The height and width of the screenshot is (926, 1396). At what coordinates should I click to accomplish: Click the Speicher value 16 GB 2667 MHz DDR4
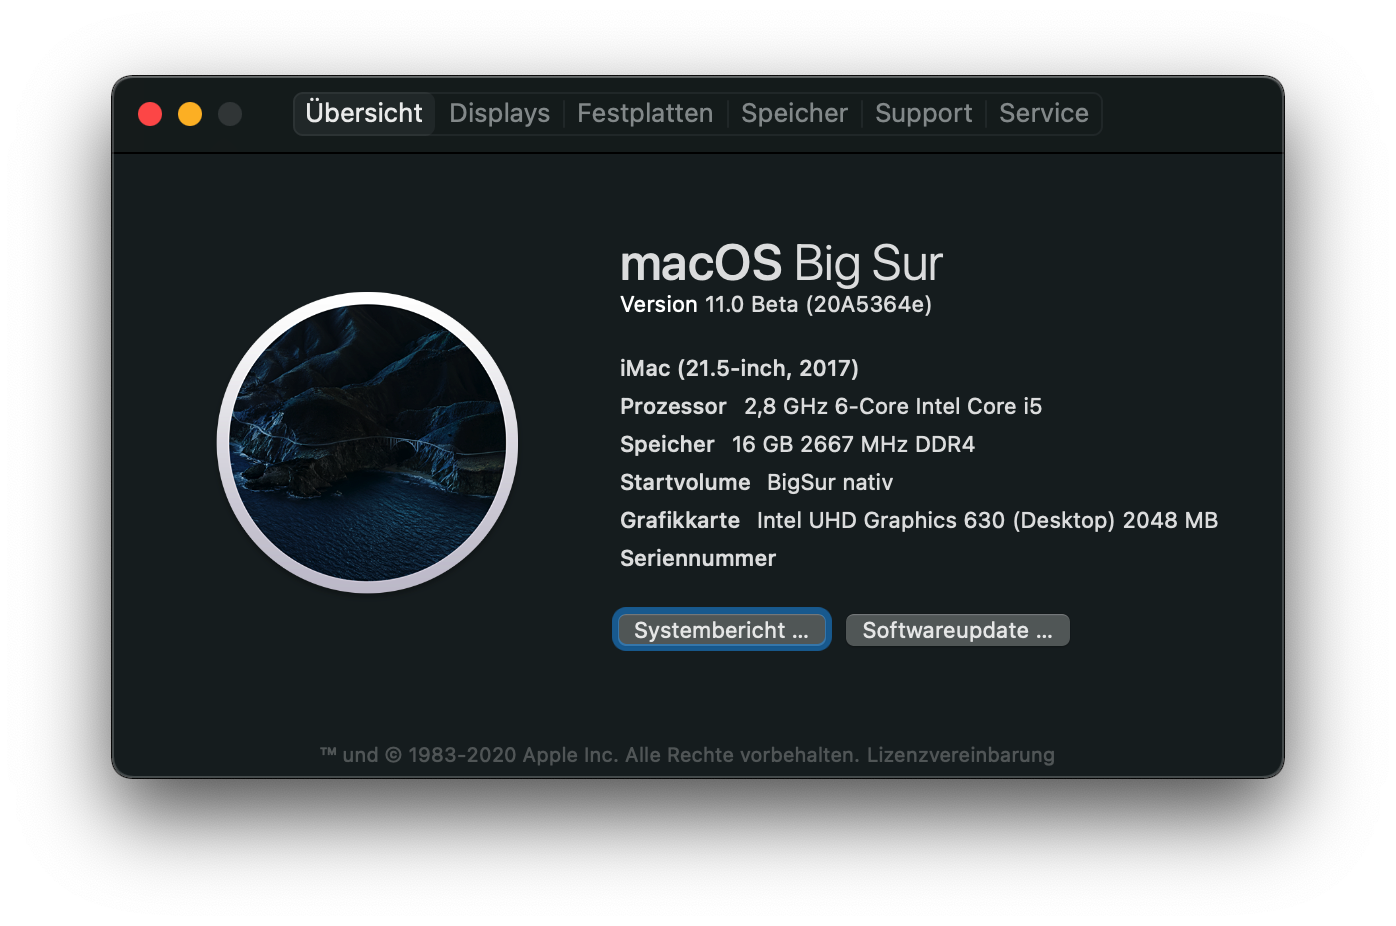853,444
